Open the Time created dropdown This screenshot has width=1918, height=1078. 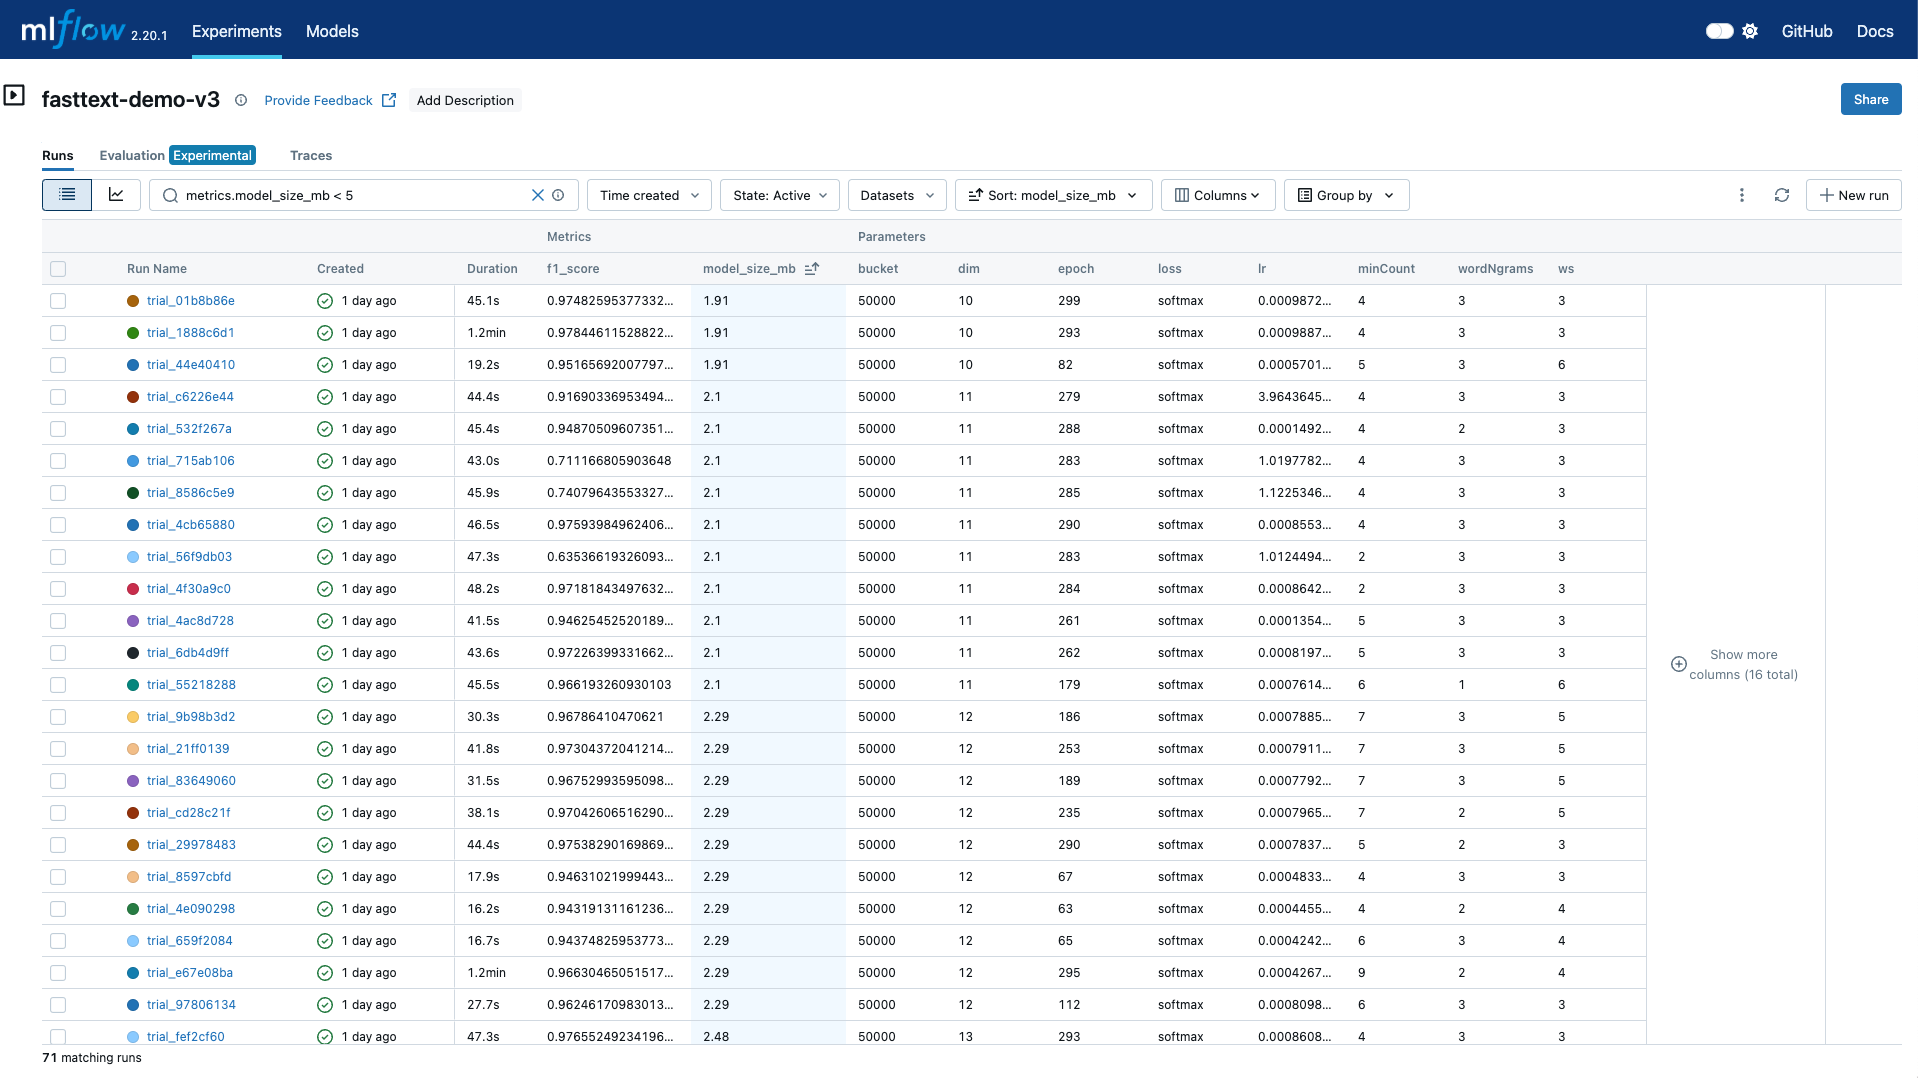649,195
